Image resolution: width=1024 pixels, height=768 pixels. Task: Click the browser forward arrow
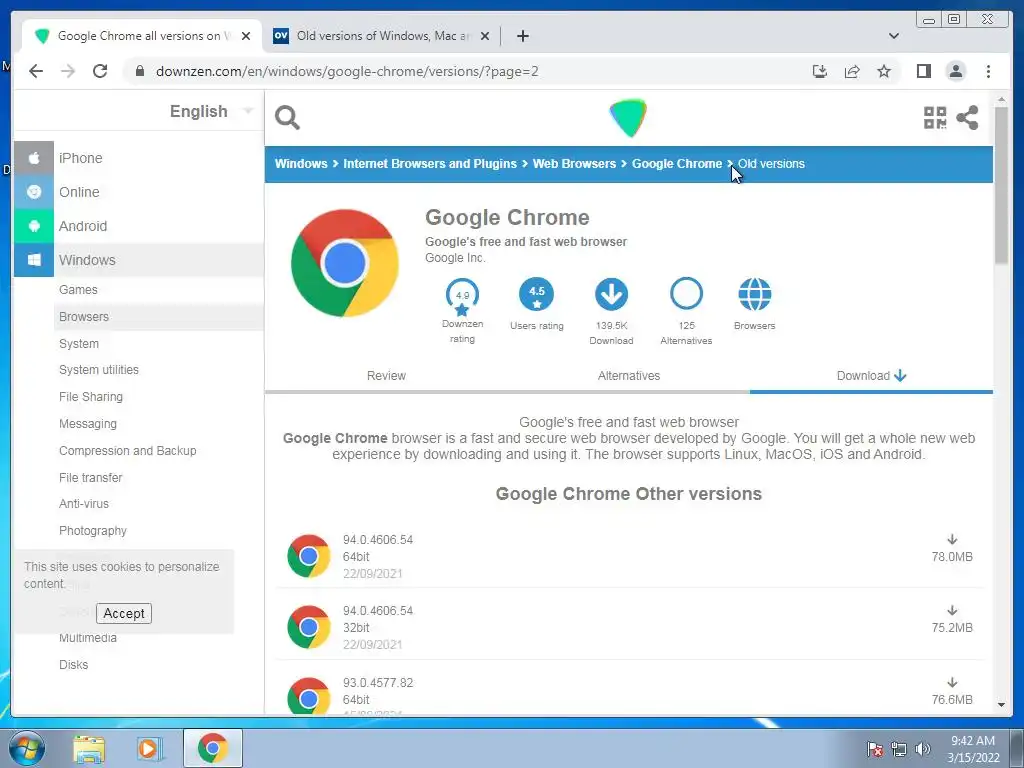[68, 71]
